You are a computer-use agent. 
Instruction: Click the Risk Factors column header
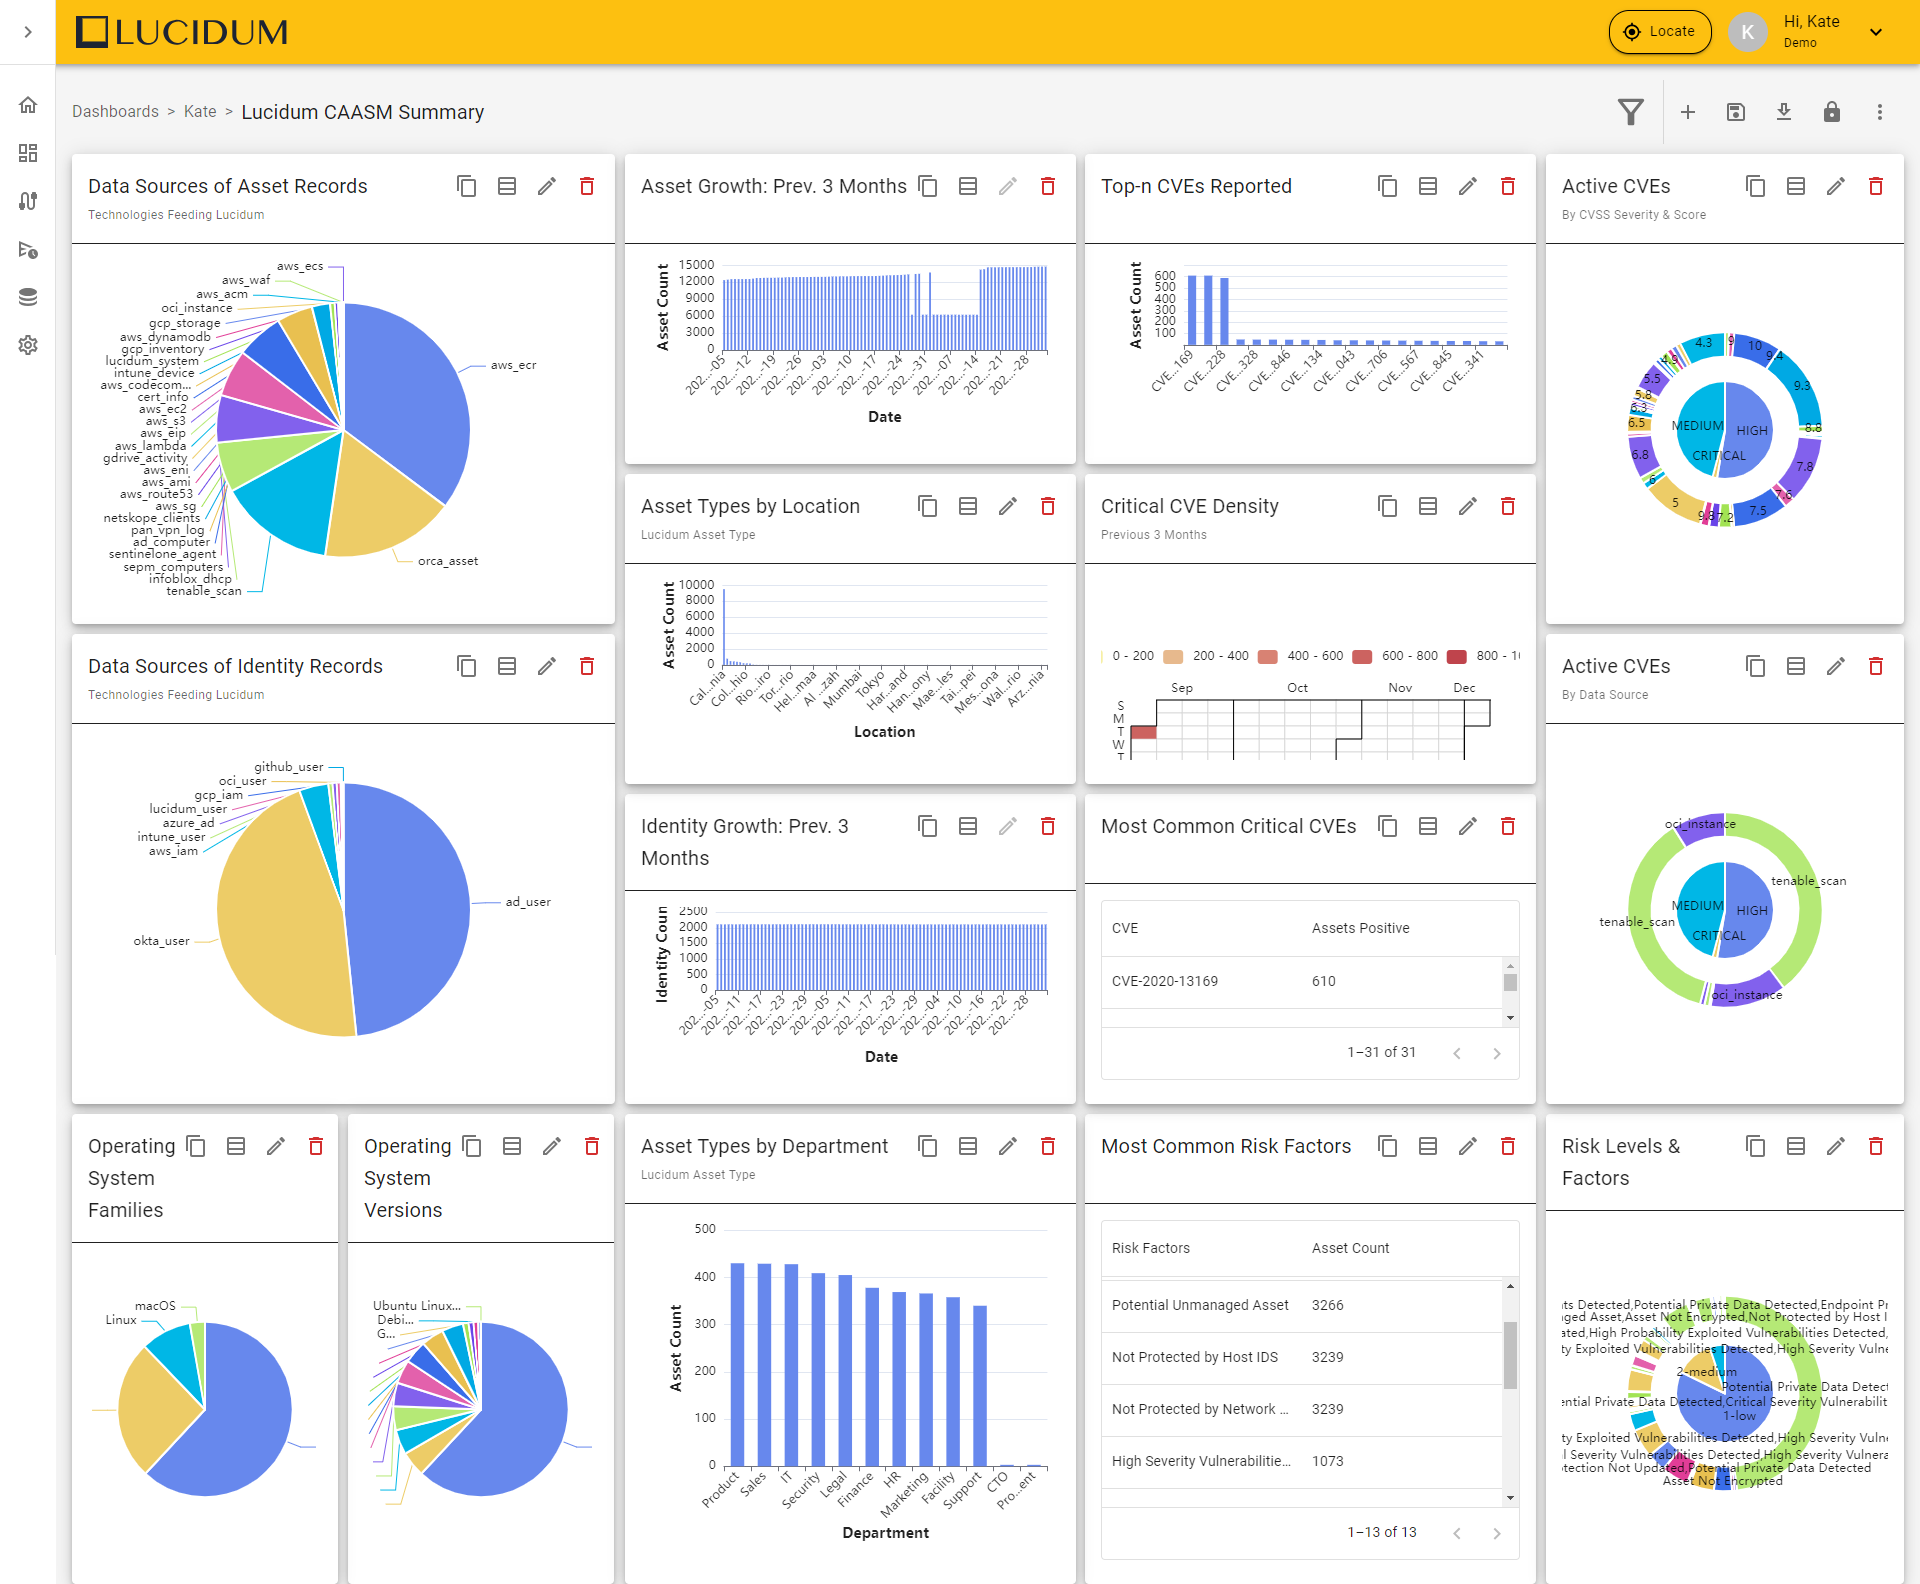[1151, 1248]
